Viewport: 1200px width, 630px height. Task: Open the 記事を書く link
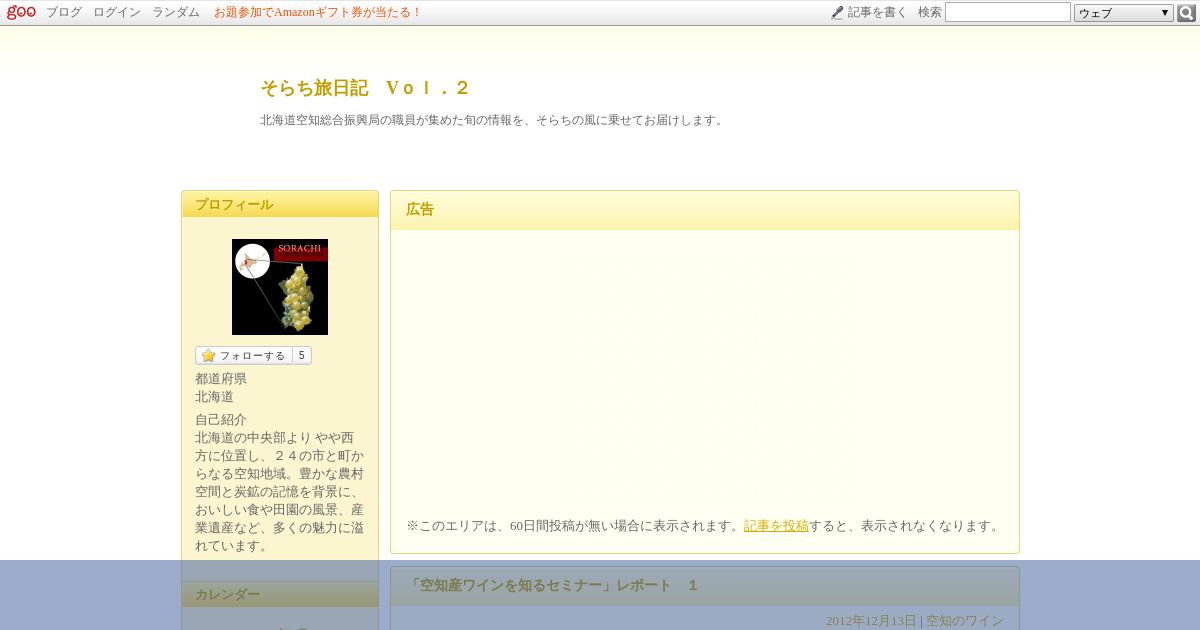point(877,12)
